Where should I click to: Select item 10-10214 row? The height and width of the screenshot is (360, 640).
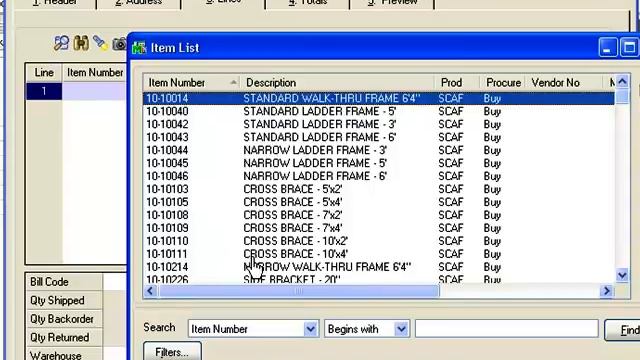click(379, 267)
